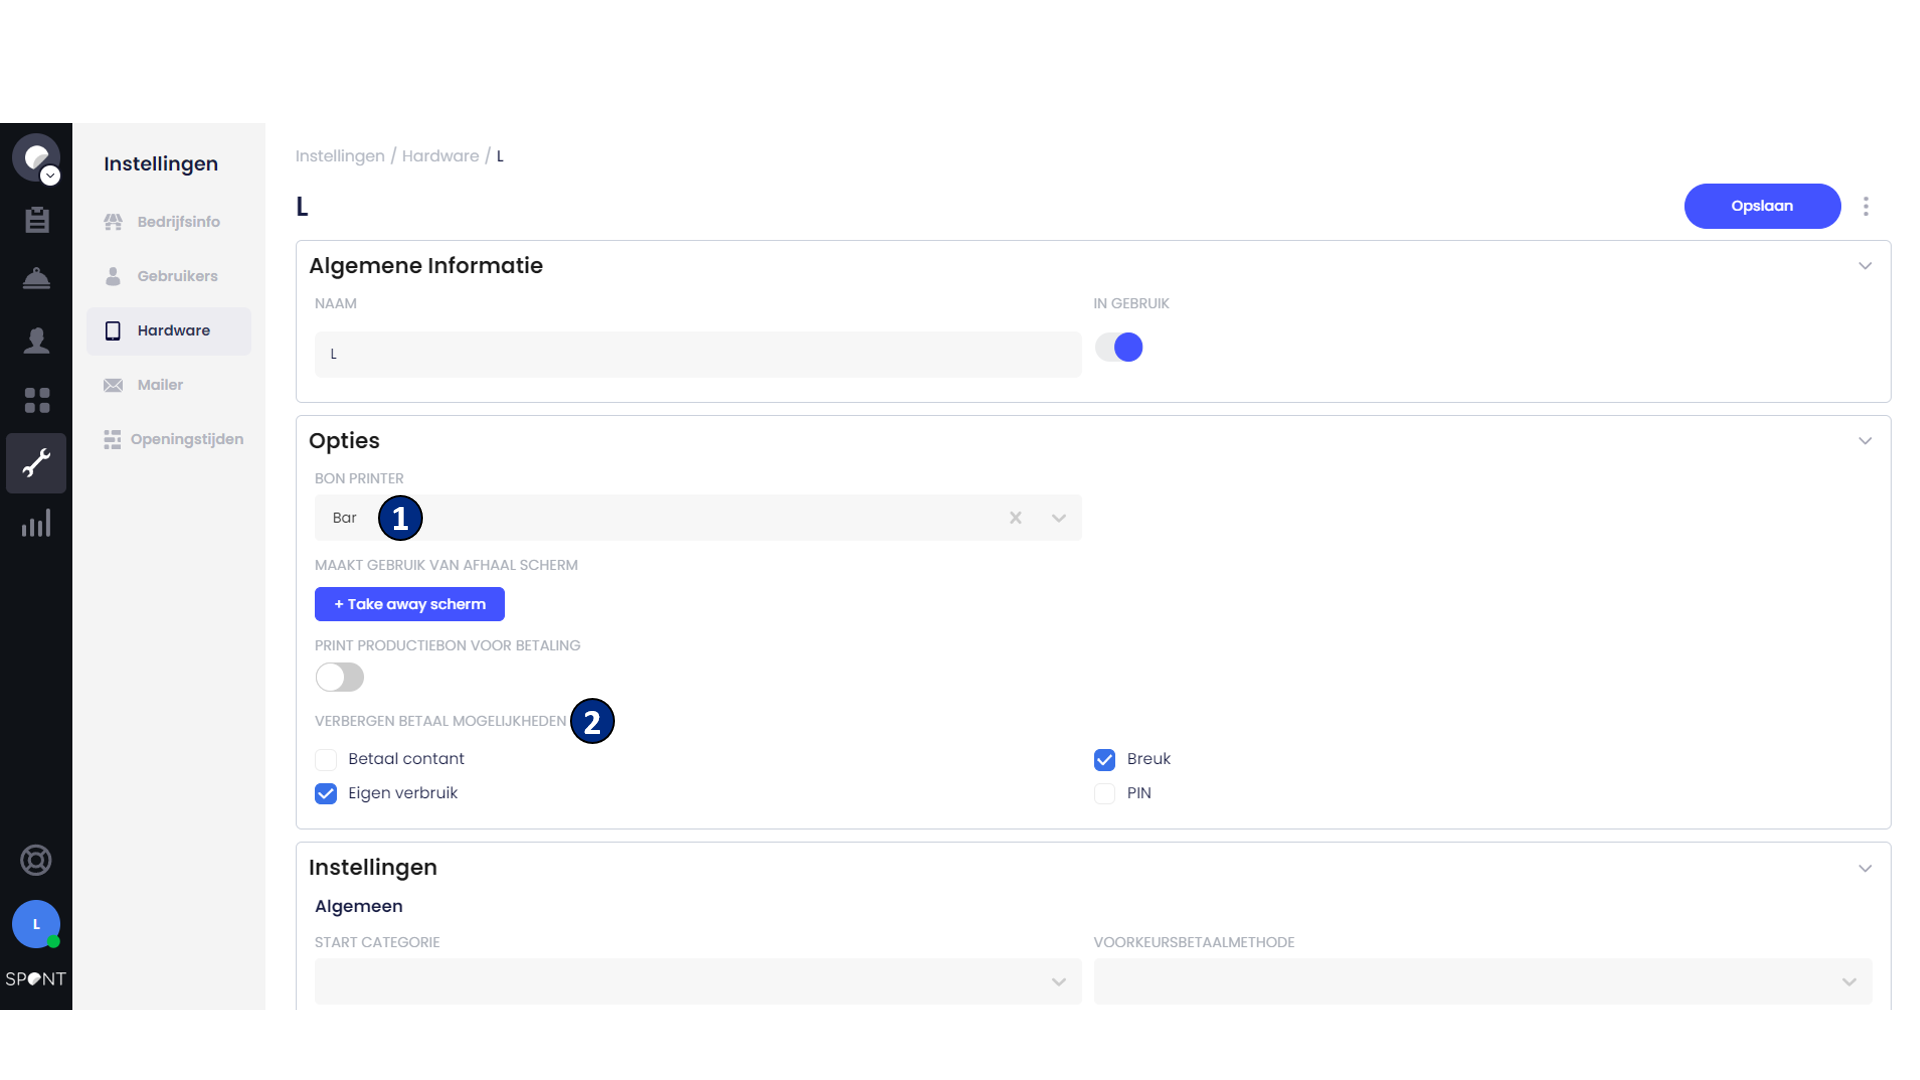Click the lifebuoy support icon
The width and height of the screenshot is (1920, 1080).
36,860
